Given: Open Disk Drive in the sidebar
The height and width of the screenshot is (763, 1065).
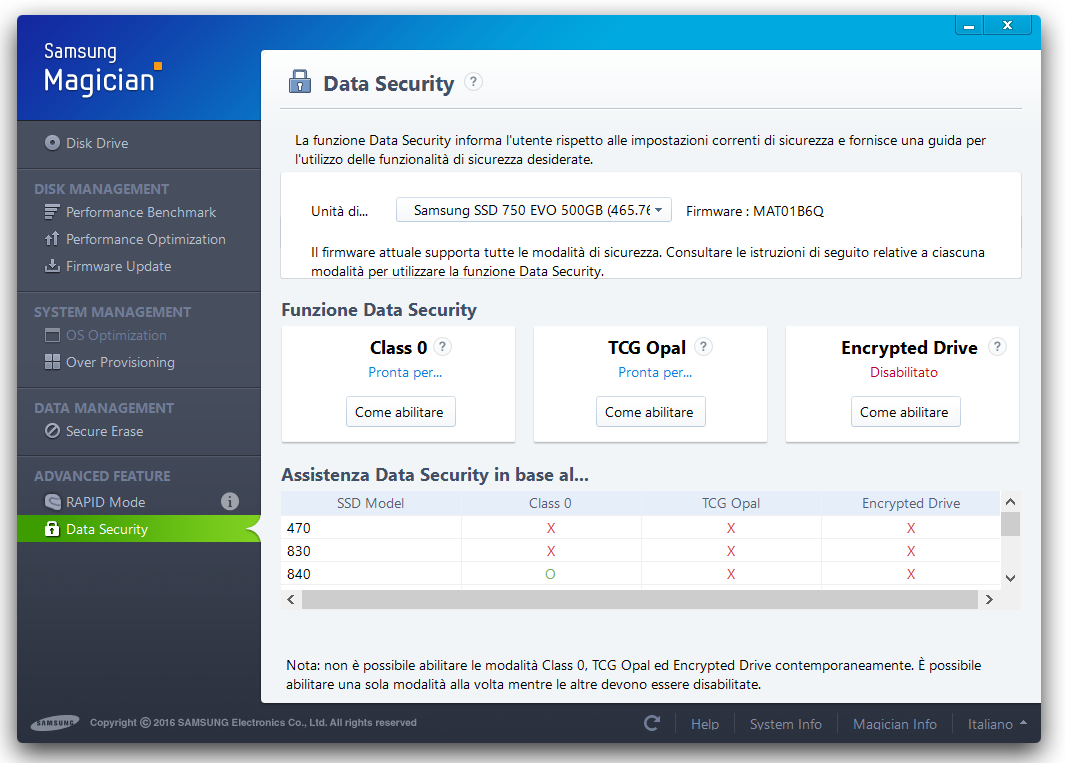Looking at the screenshot, I should tap(96, 143).
